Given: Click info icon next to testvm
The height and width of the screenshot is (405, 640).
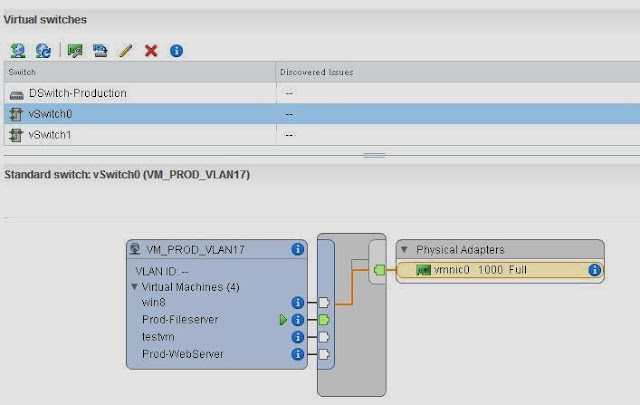Looking at the screenshot, I should coord(298,337).
